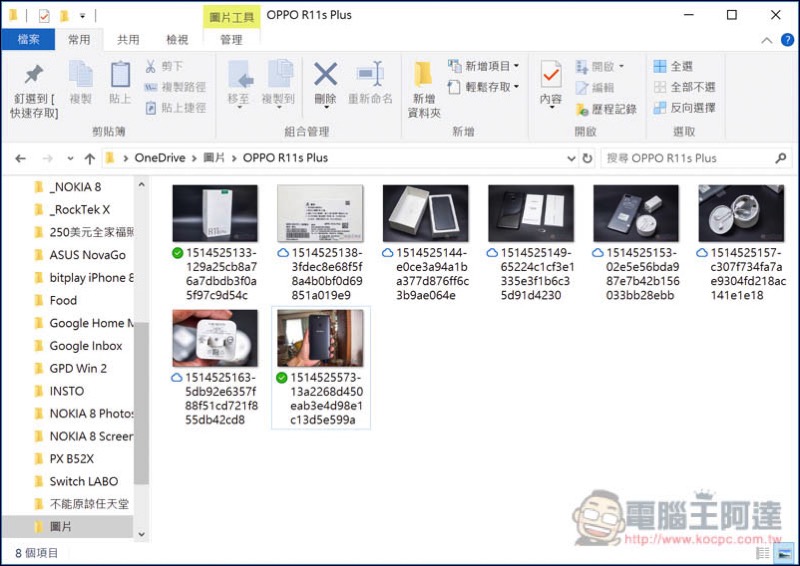Refresh the current folder
Screen dimensions: 800x566
(587, 158)
